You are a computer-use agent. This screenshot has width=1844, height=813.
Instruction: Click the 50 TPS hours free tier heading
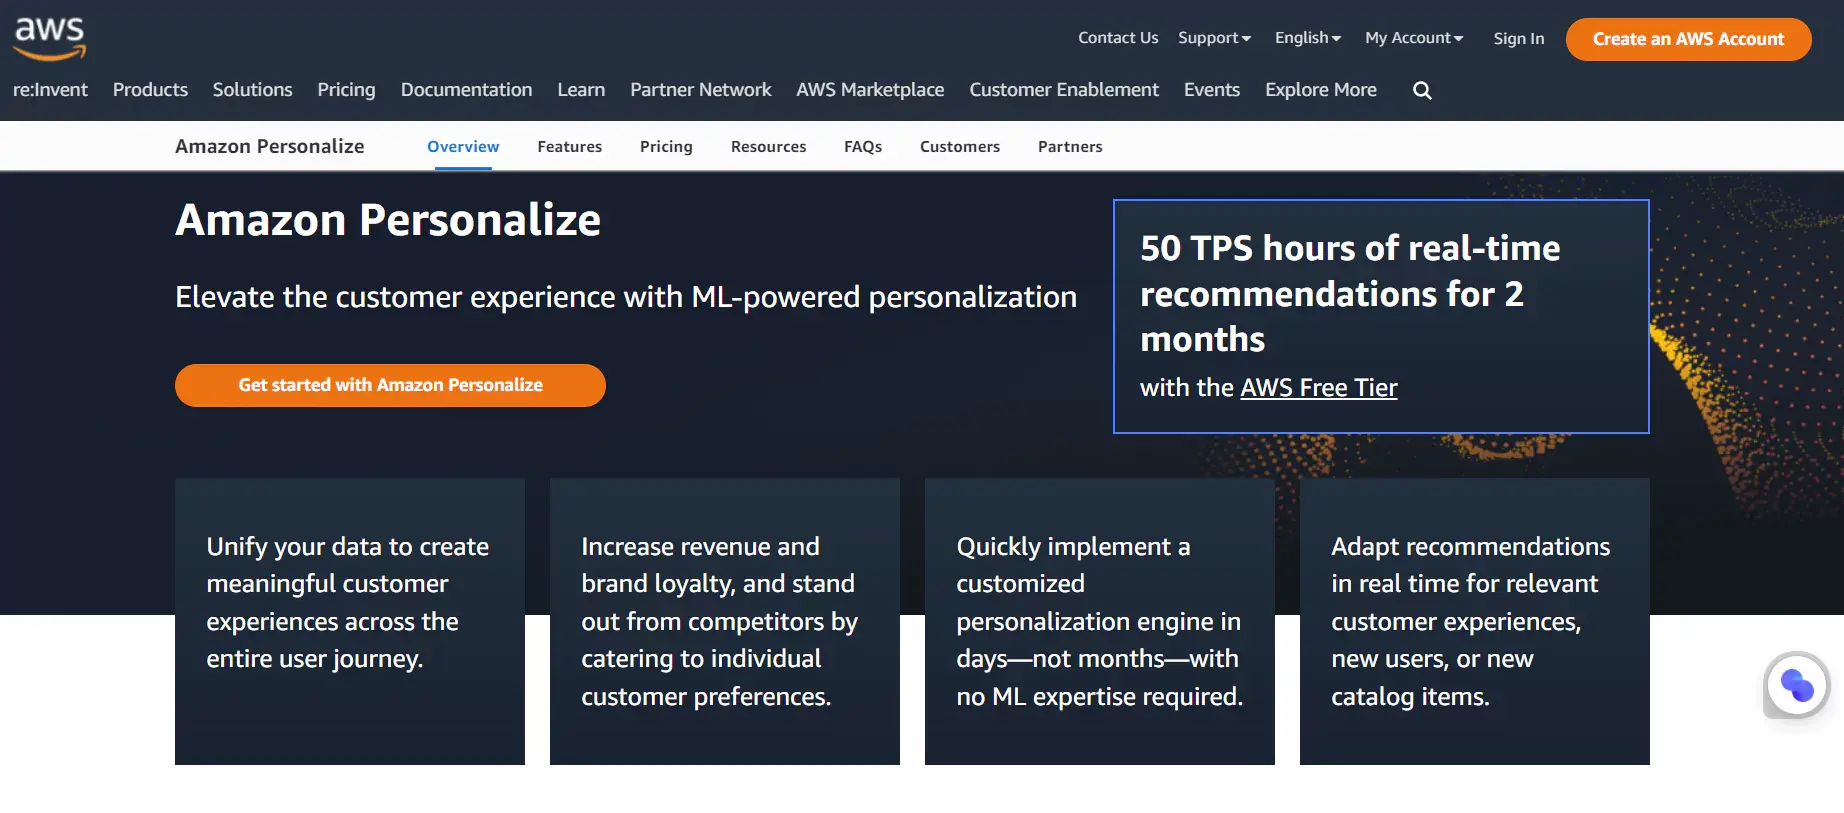(x=1350, y=293)
